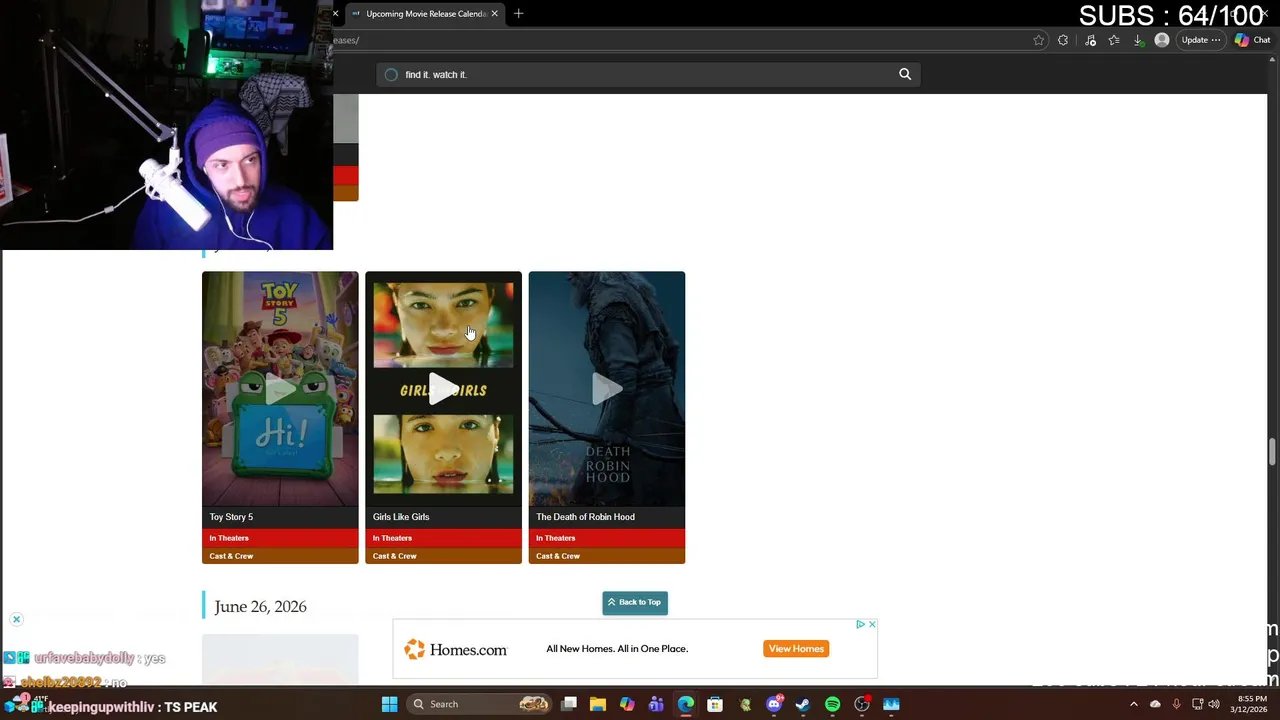Viewport: 1280px width, 720px height.
Task: Click the Back to Top button
Action: point(635,602)
